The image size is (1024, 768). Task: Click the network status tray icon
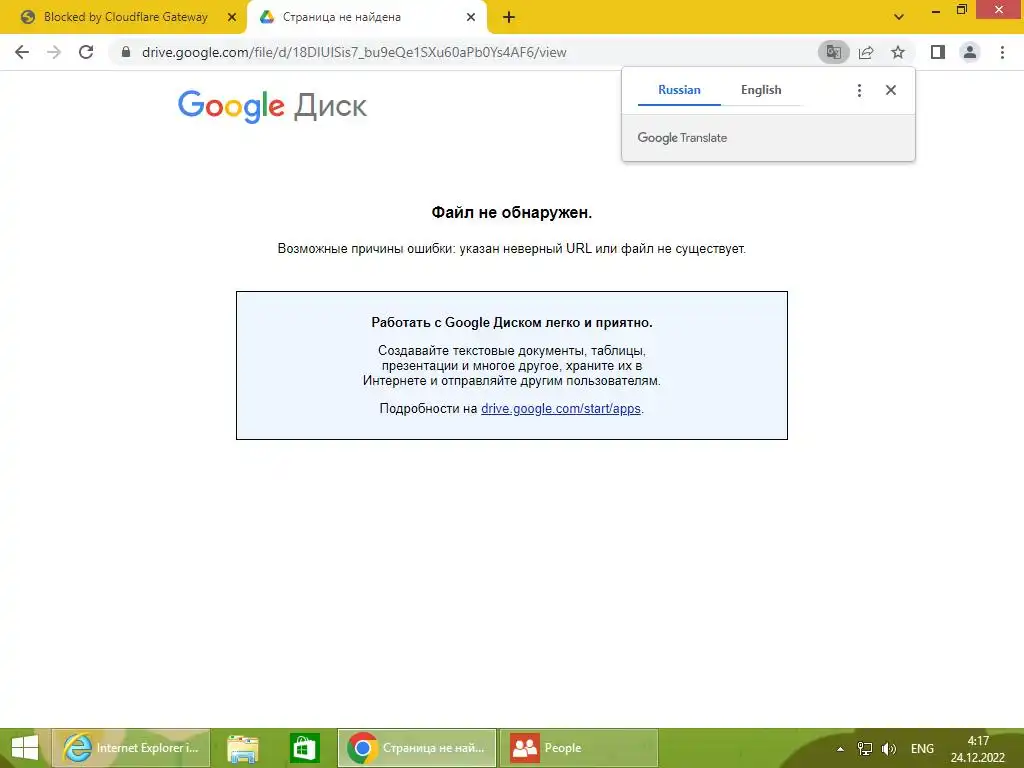point(865,748)
